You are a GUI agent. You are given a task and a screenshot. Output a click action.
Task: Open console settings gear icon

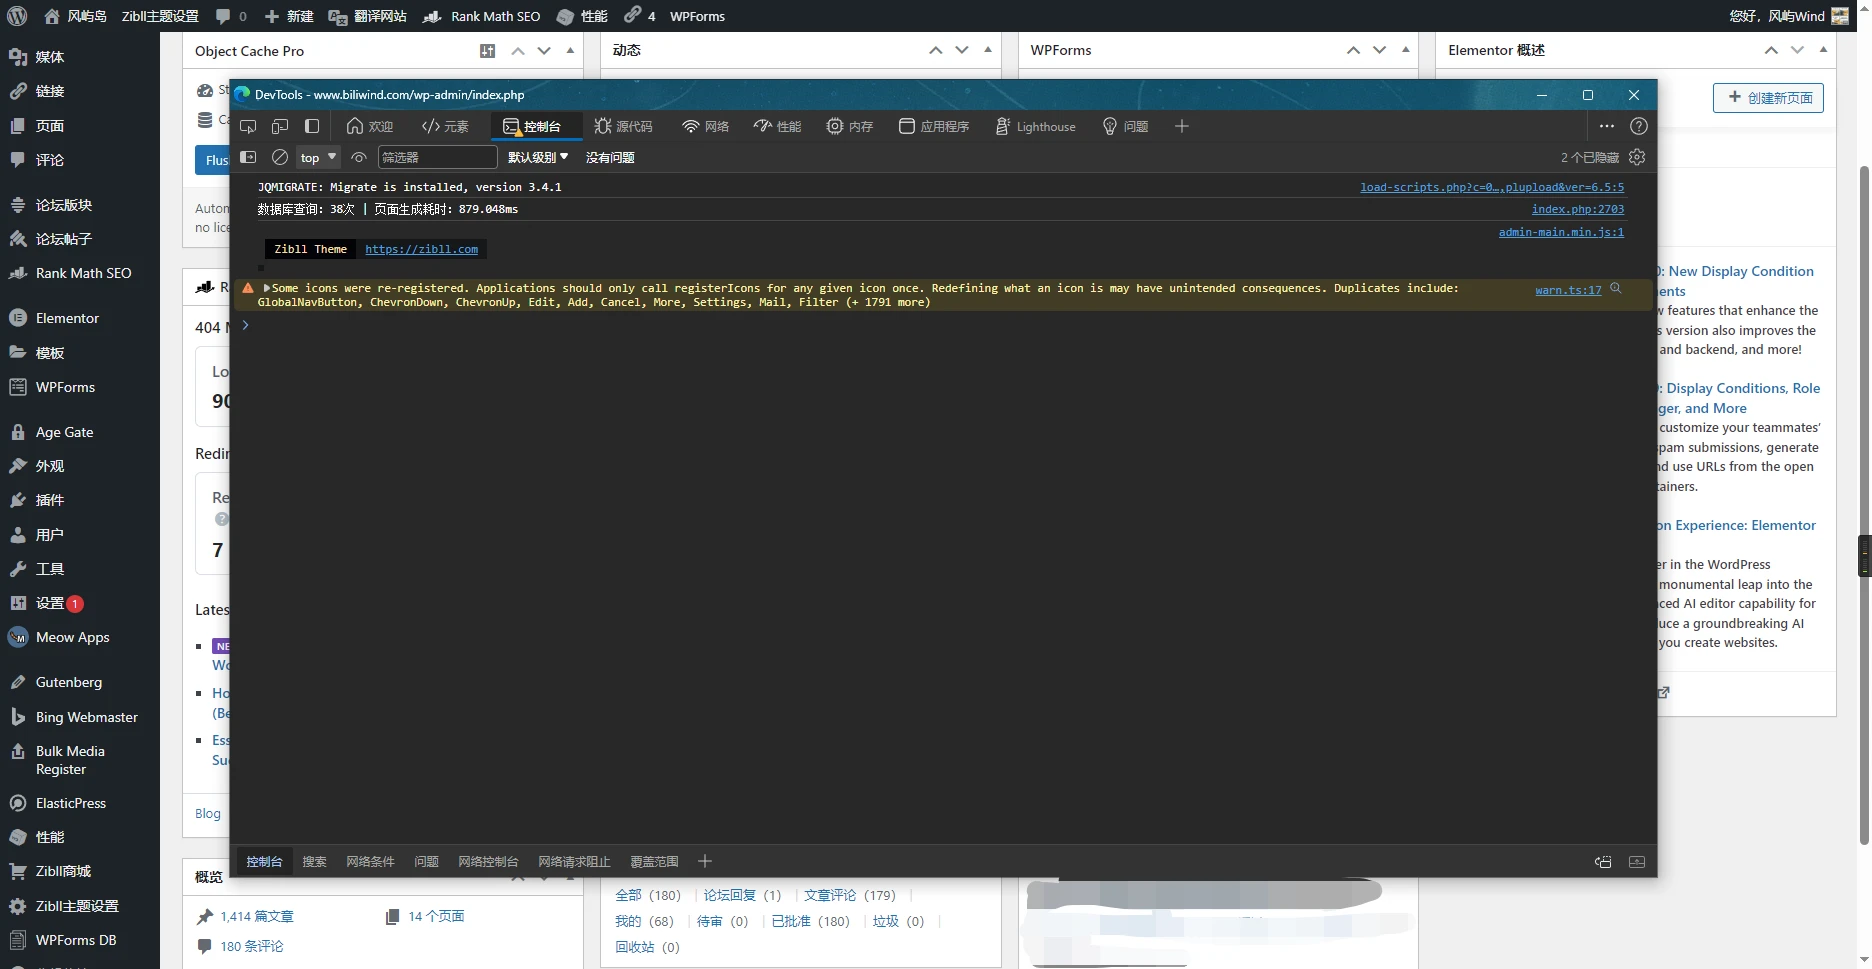coord(1637,157)
